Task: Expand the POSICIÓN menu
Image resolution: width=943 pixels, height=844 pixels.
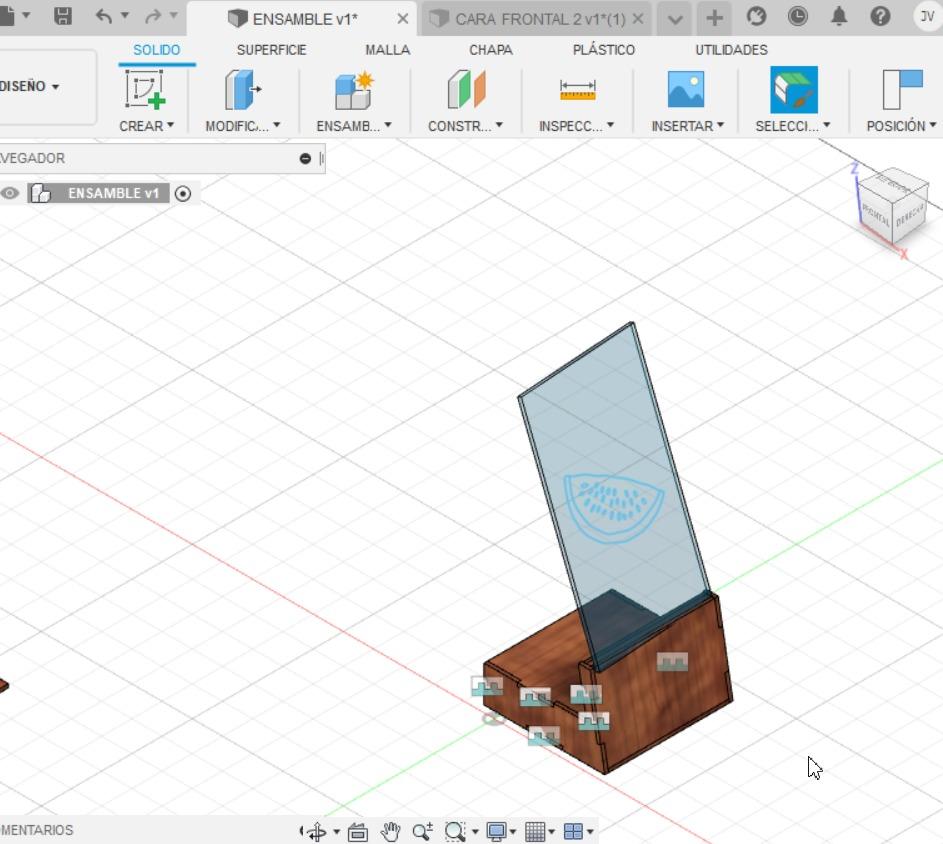Action: tap(901, 126)
